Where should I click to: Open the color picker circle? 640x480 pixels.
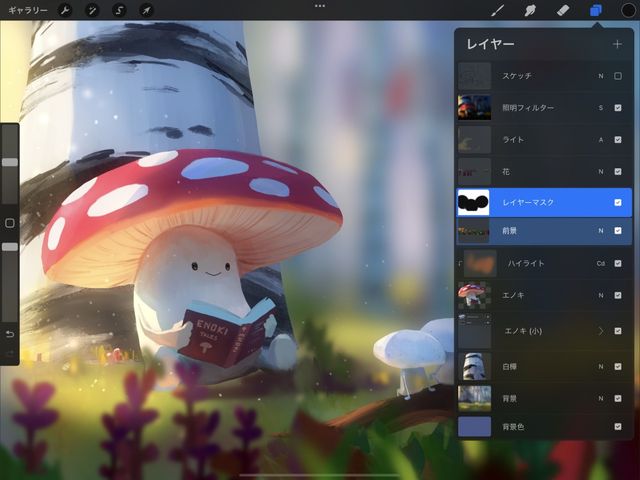click(x=628, y=10)
